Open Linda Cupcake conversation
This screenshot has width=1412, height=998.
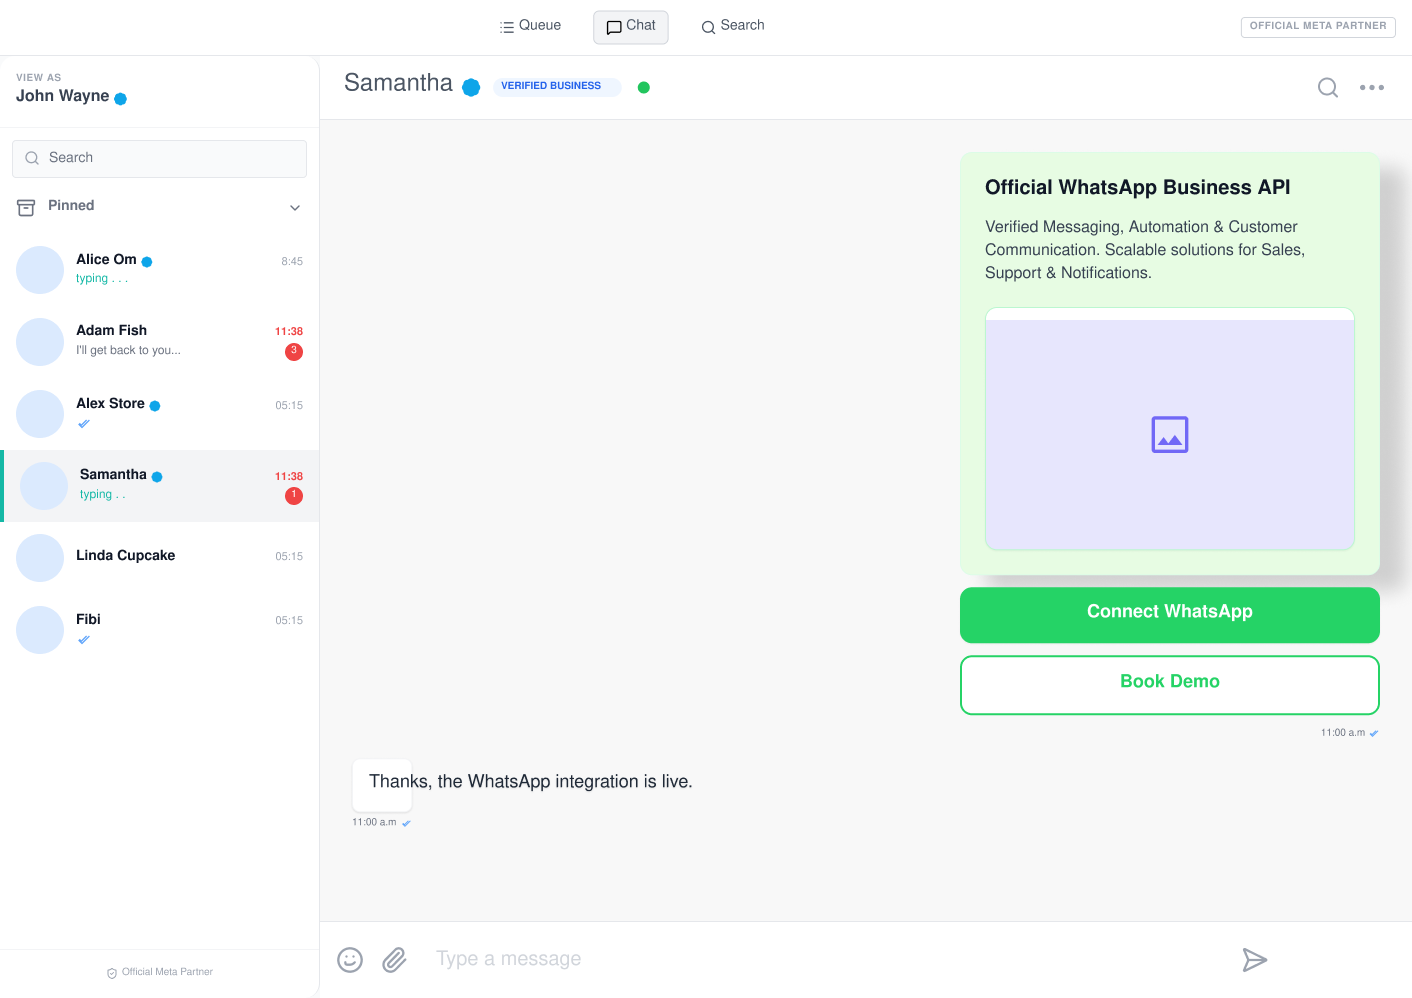pyautogui.click(x=160, y=558)
